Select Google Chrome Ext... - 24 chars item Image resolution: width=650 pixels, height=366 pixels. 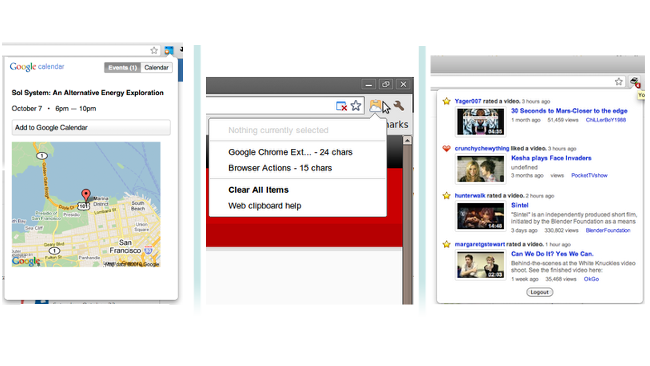click(290, 152)
